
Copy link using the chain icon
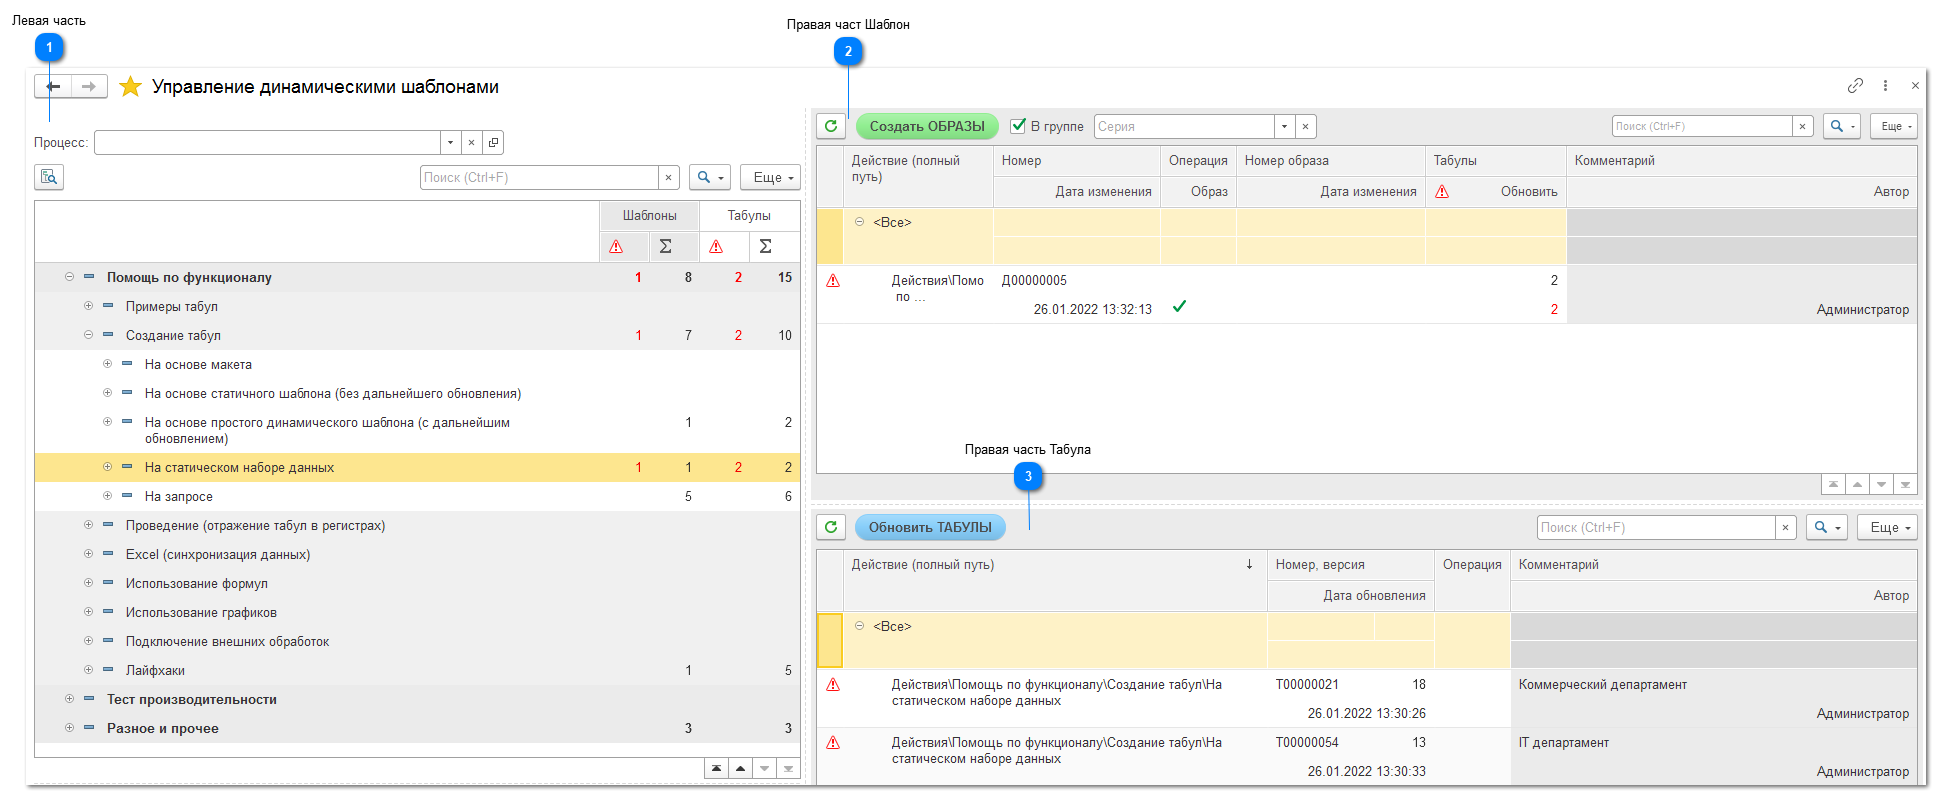pos(1855,86)
